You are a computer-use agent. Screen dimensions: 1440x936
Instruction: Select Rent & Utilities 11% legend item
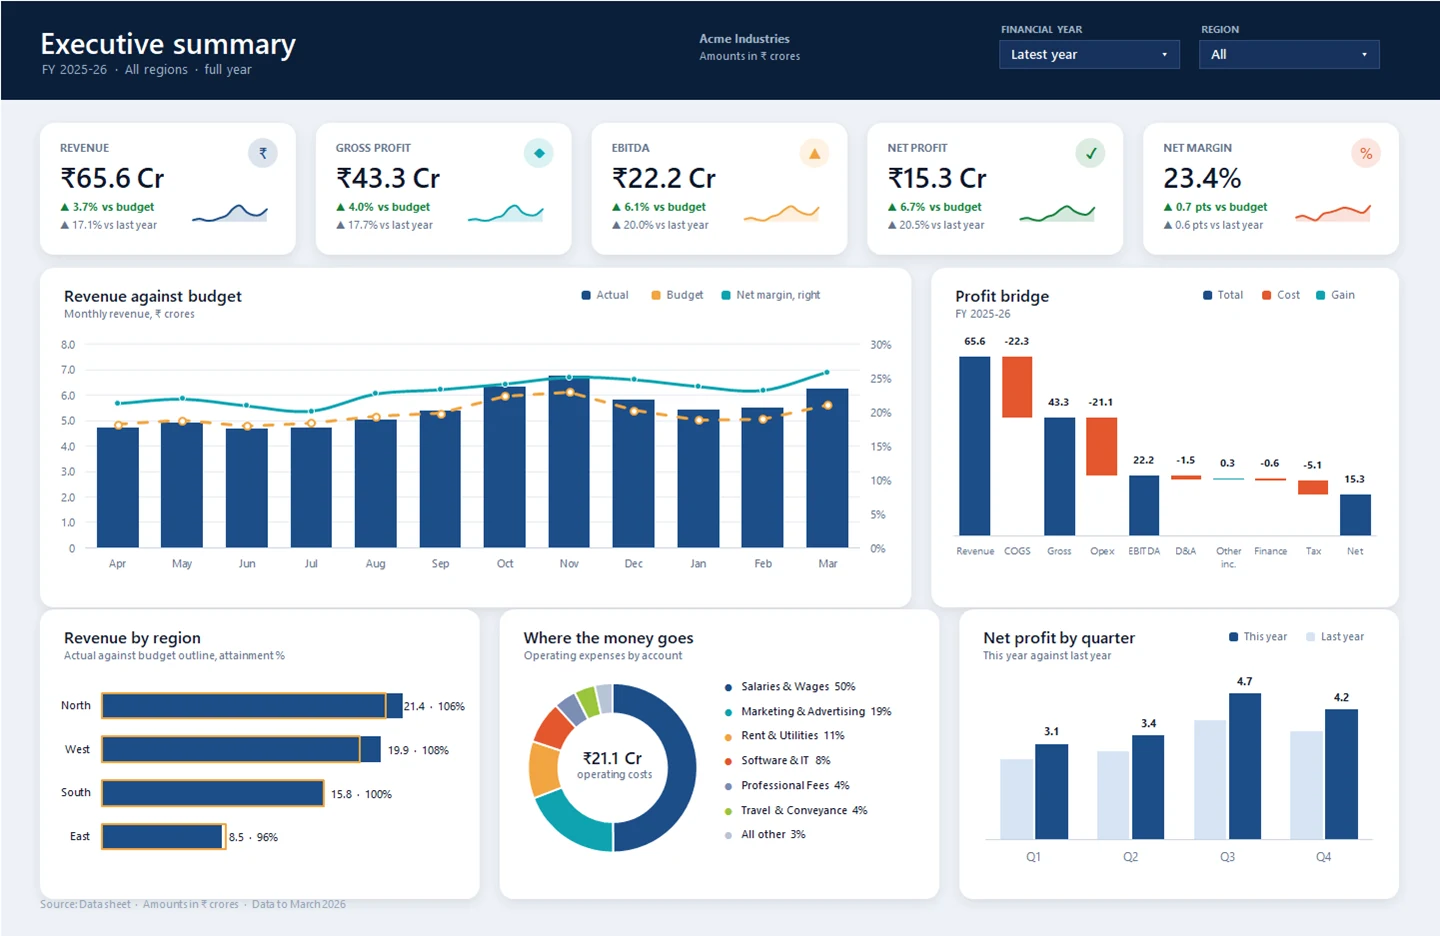point(785,736)
